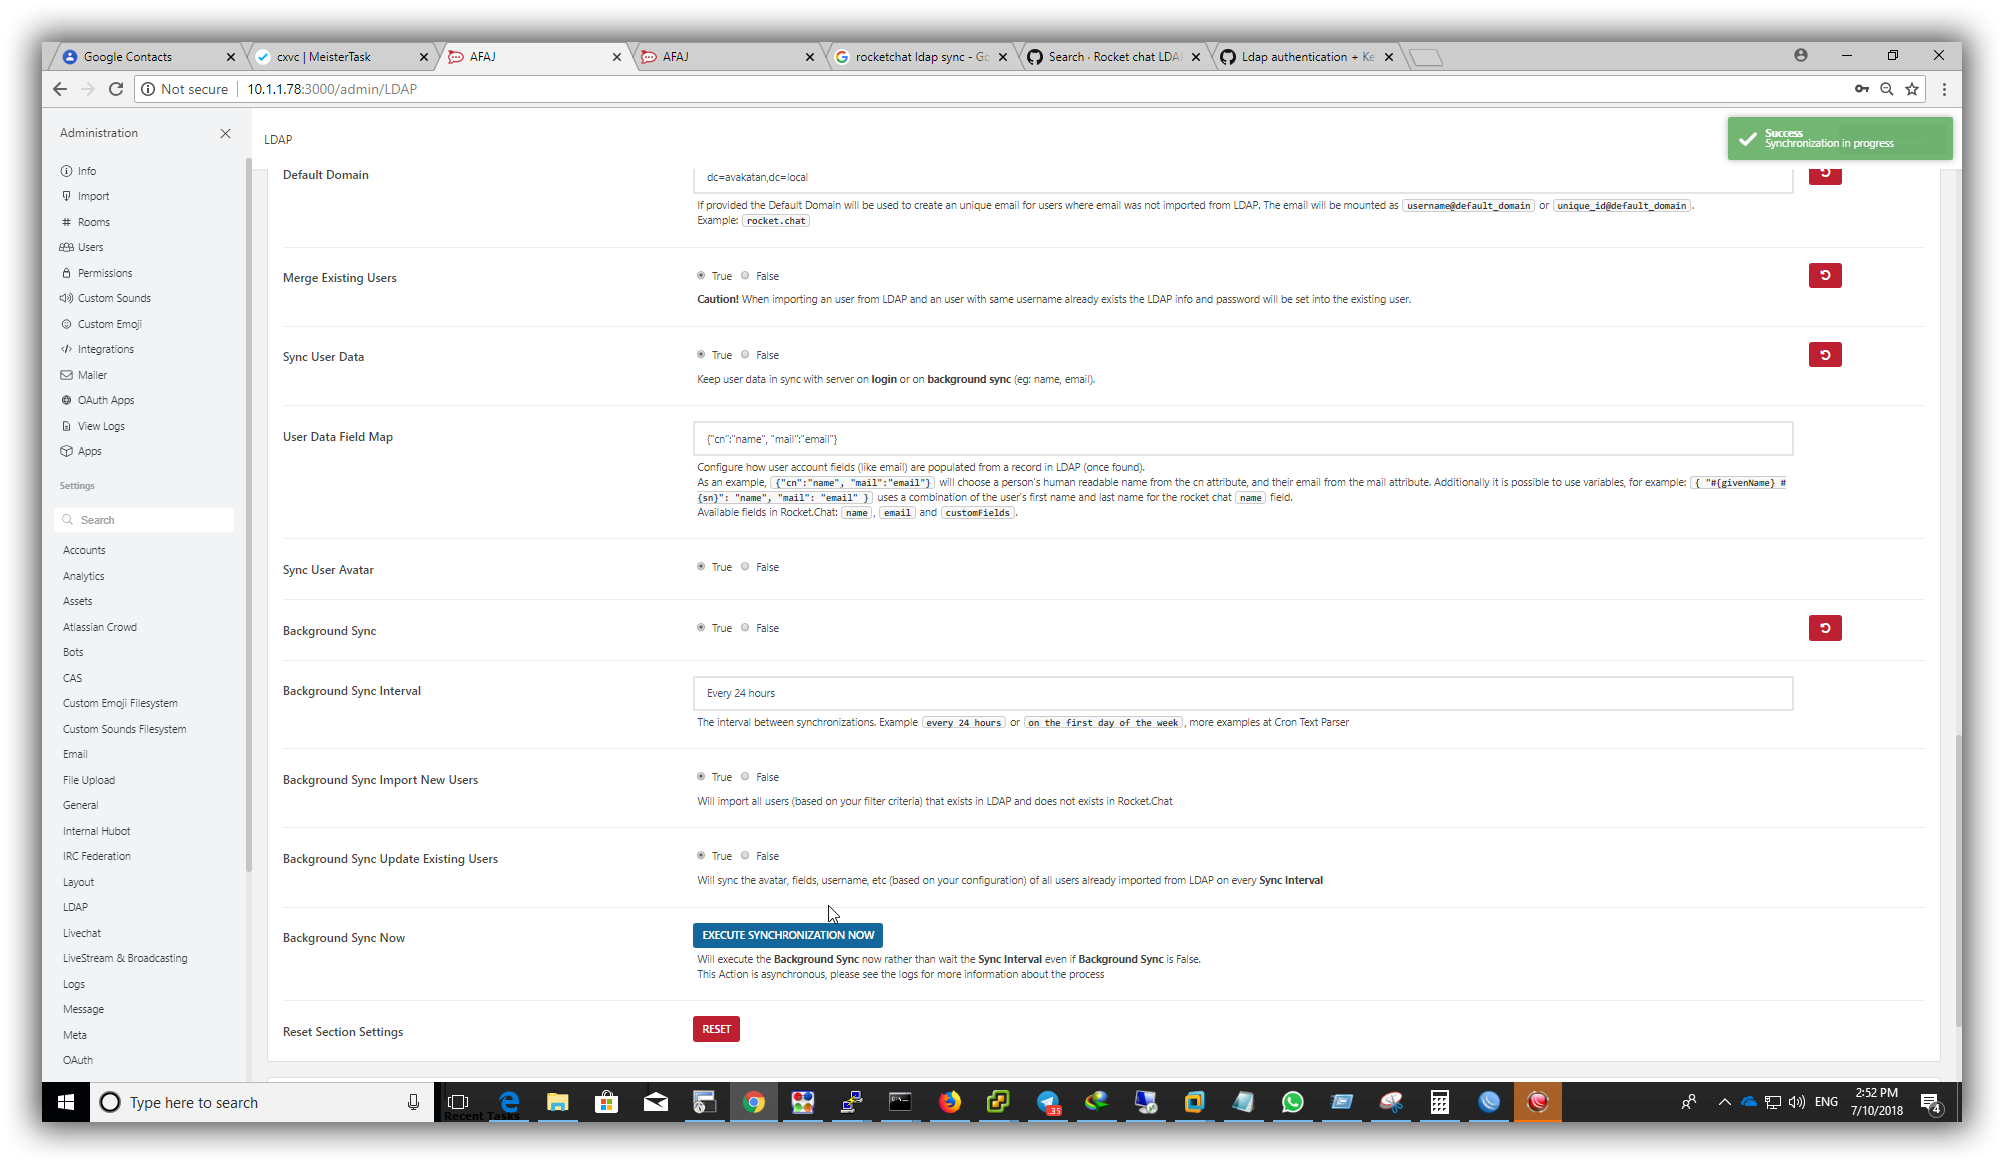The height and width of the screenshot is (1164, 2004).
Task: Open the OAuth Apps admin section
Action: pyautogui.click(x=106, y=400)
